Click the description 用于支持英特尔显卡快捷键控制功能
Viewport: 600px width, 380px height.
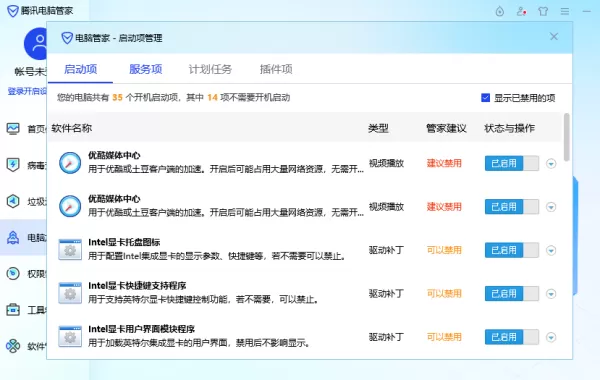203,299
